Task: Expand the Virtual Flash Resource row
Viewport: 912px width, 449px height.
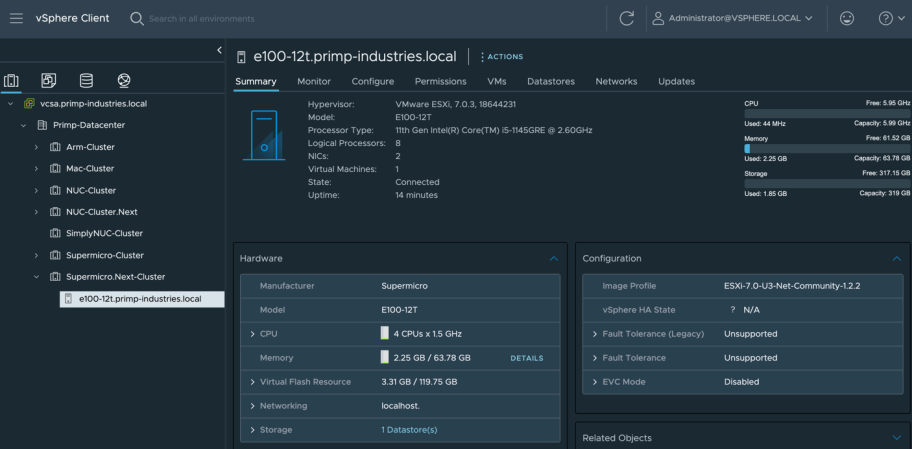Action: 252,382
